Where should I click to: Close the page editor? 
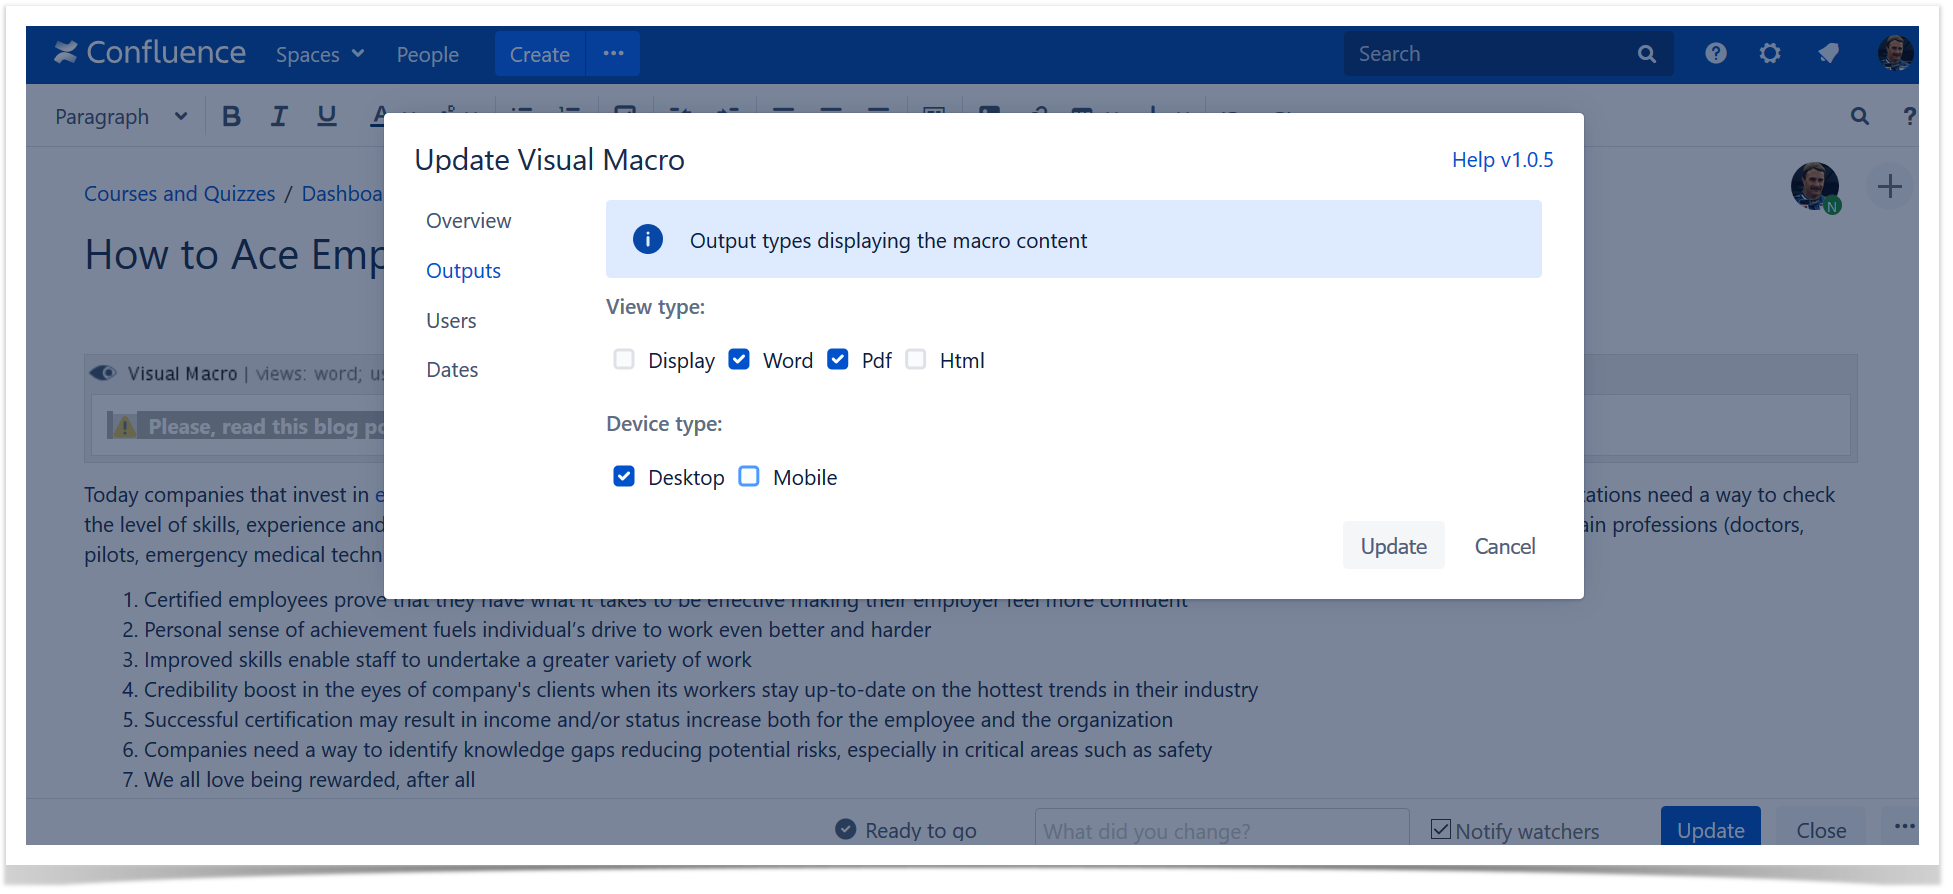pos(1821,829)
